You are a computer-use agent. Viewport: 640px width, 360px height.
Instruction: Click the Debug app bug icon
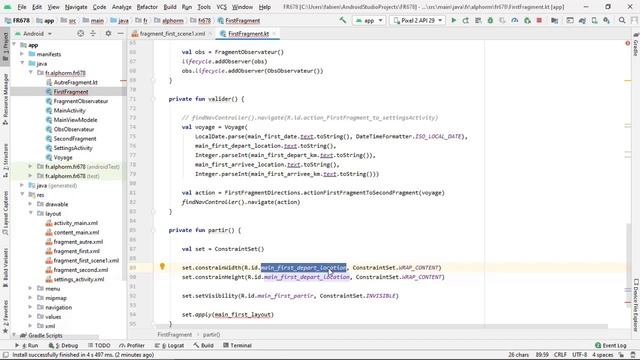click(x=490, y=20)
